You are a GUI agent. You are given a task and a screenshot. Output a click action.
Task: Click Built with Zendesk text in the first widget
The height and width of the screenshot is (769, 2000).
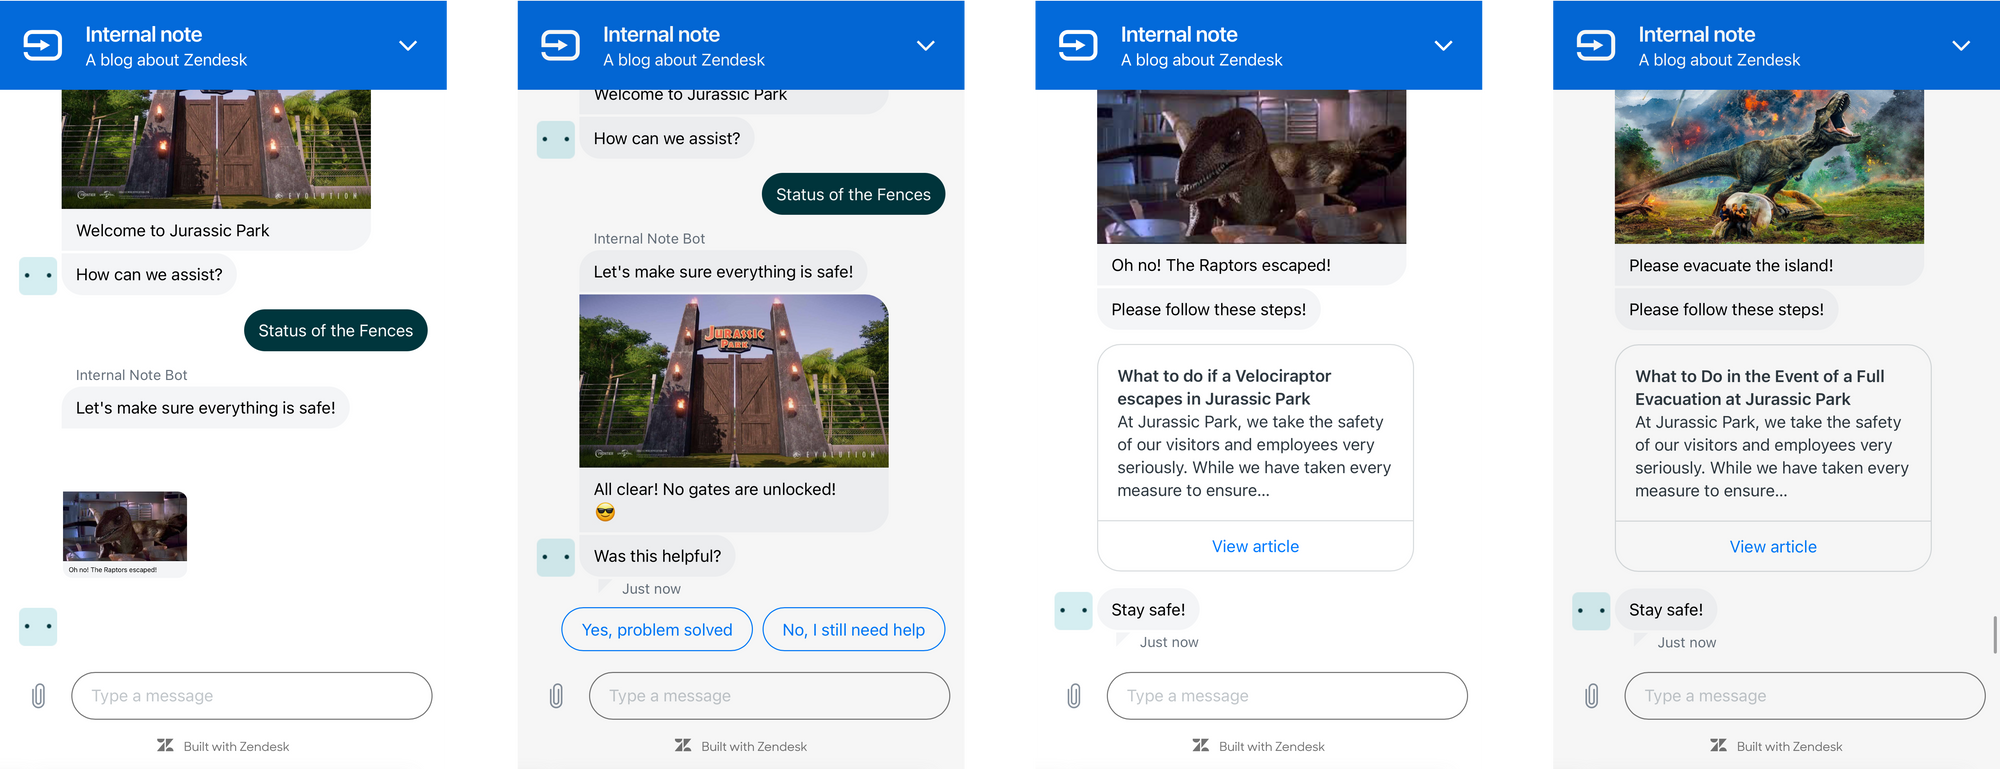[x=236, y=746]
